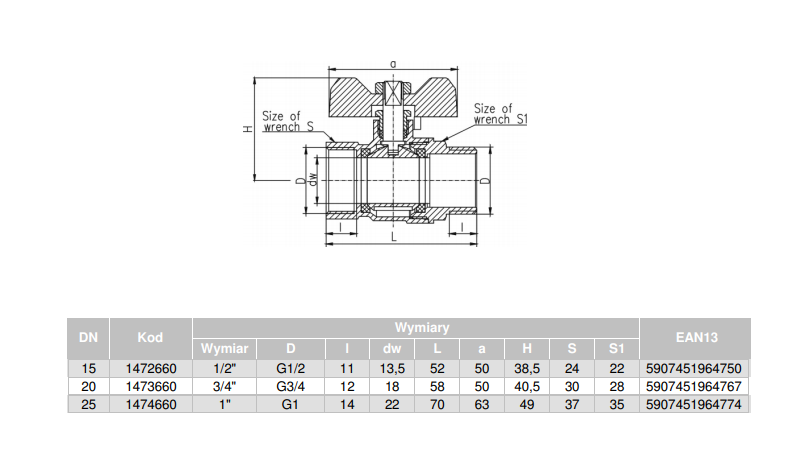The height and width of the screenshot is (449, 810).
Task: Click the H dimension label in drawing
Action: [246, 129]
